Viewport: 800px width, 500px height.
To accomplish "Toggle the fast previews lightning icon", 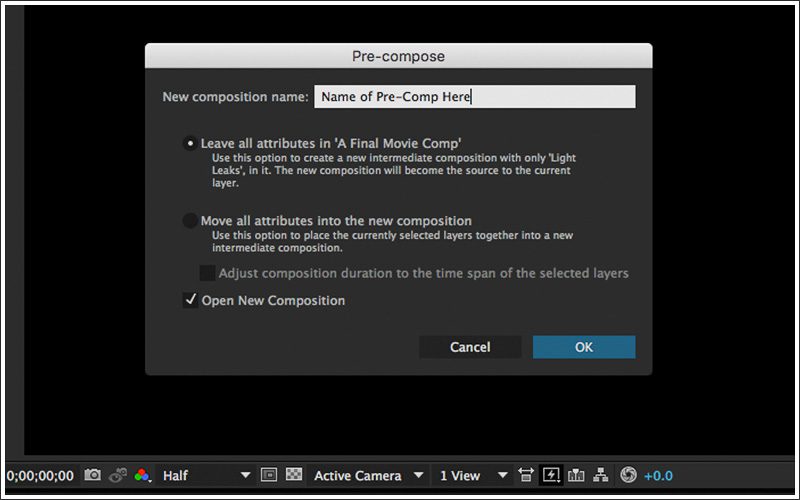I will pyautogui.click(x=551, y=476).
